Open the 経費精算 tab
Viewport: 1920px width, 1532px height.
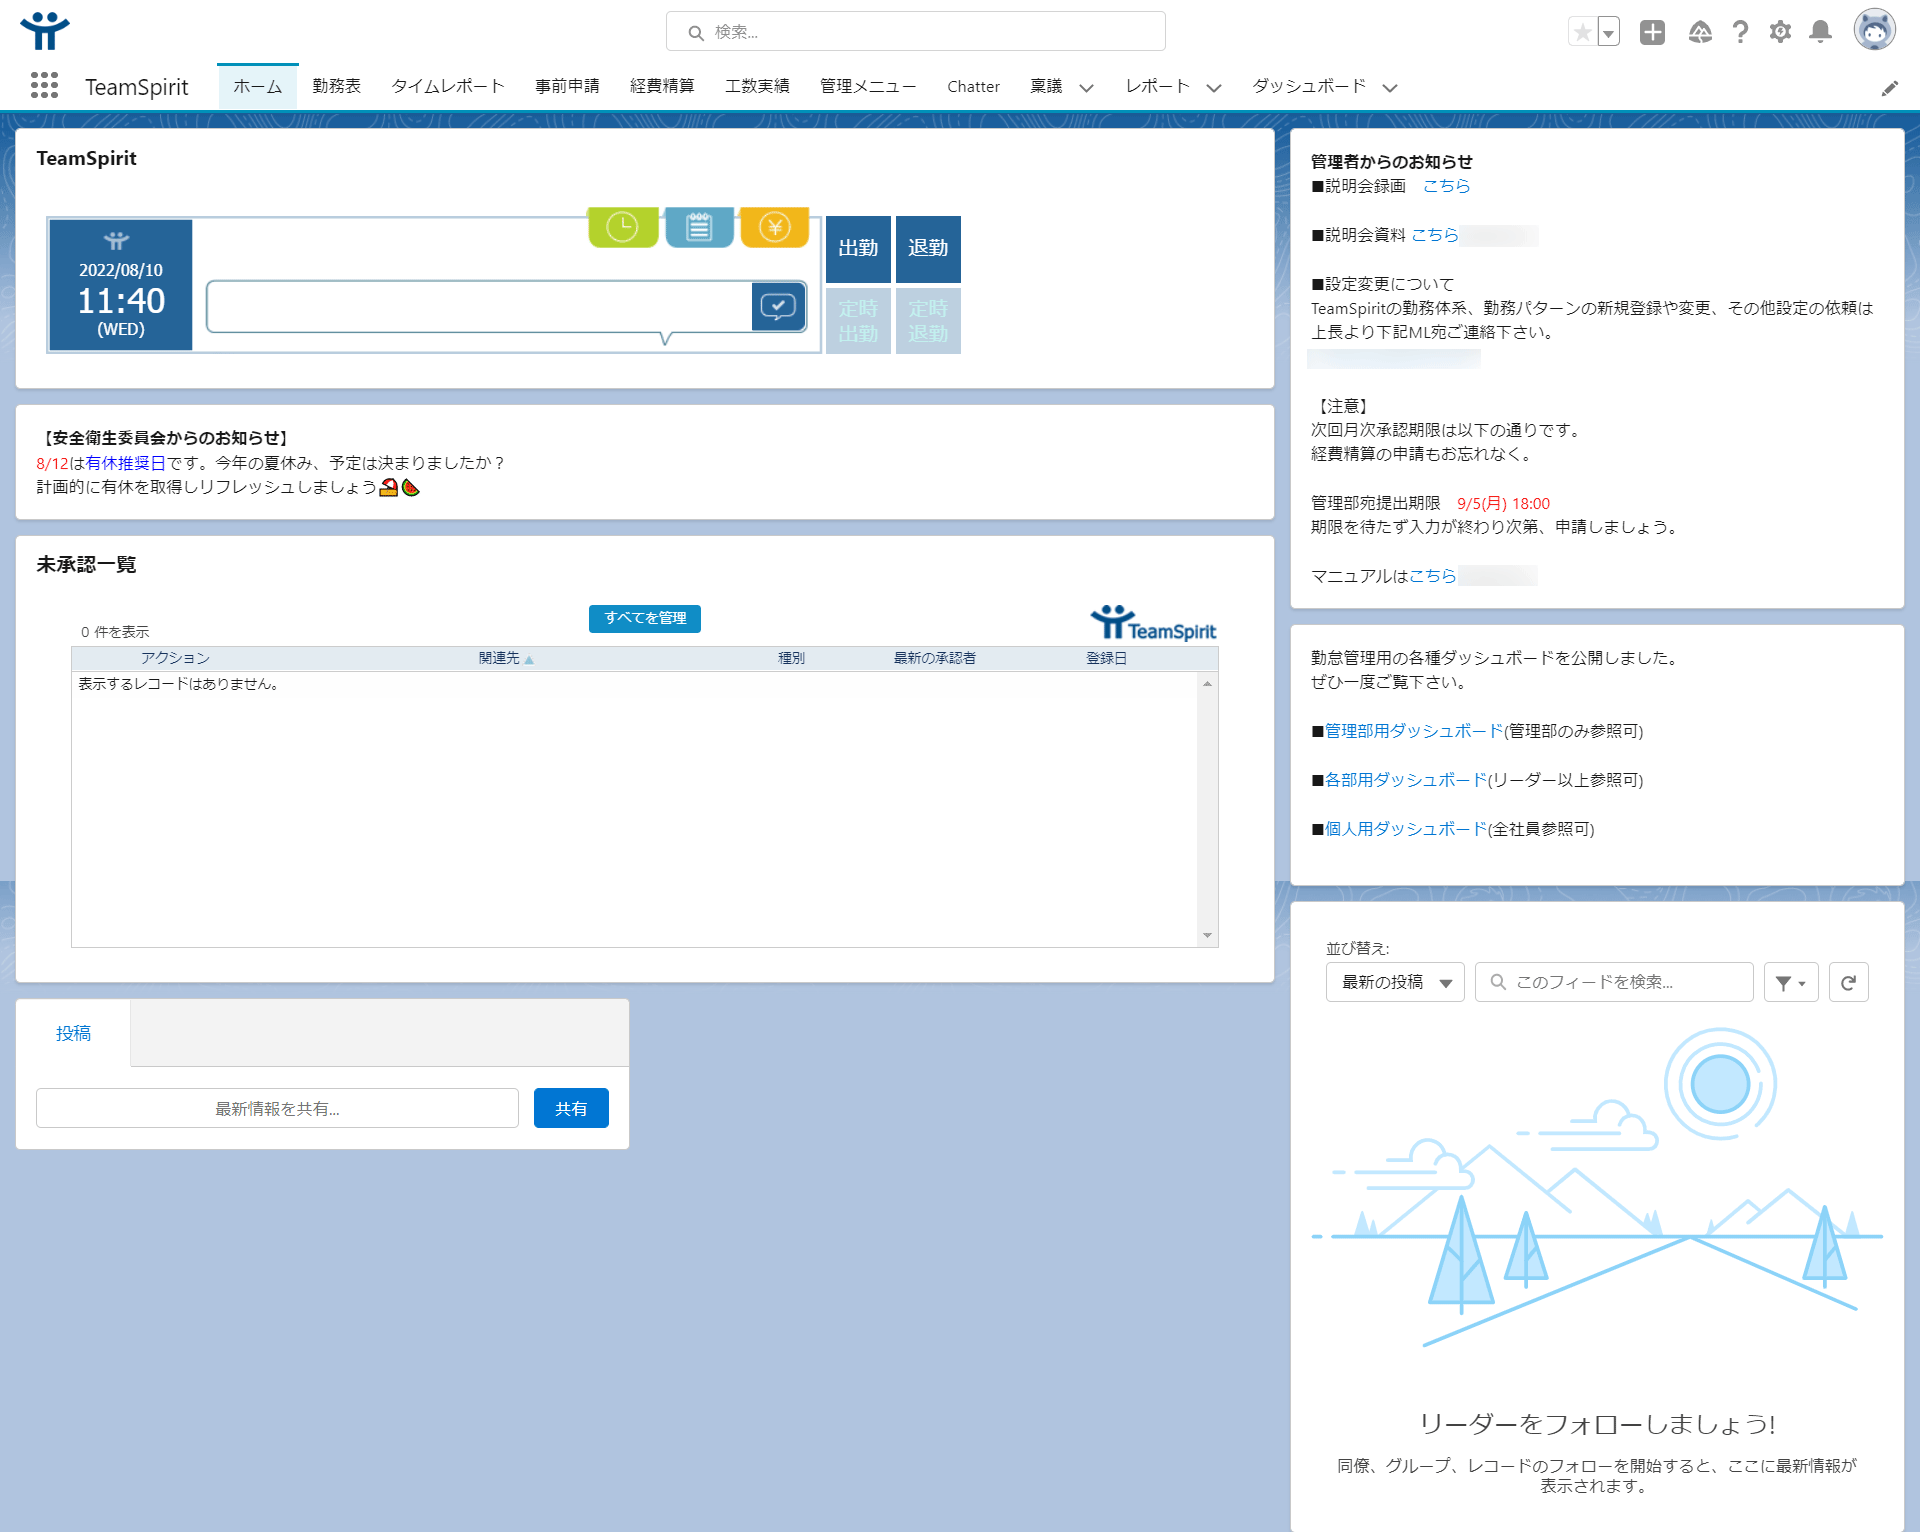coord(662,86)
